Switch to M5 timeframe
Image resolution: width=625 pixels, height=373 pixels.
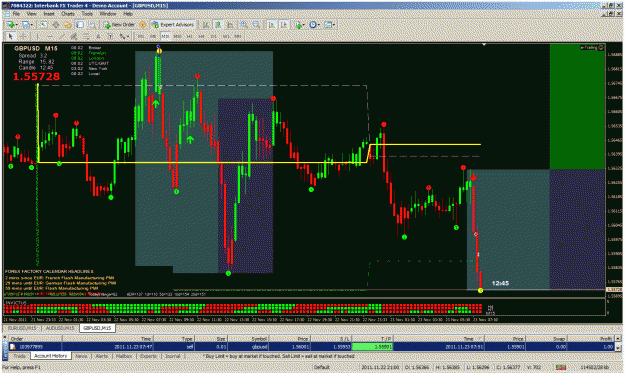point(153,36)
